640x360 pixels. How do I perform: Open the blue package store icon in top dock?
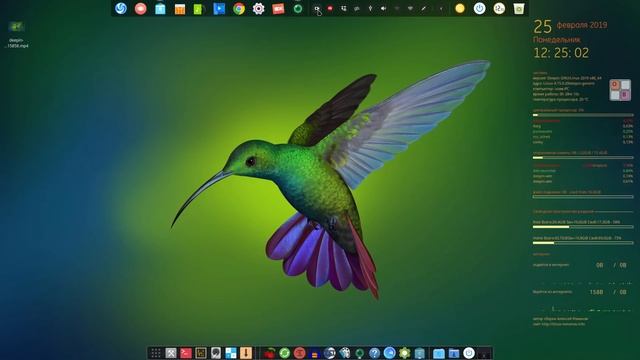coord(160,9)
